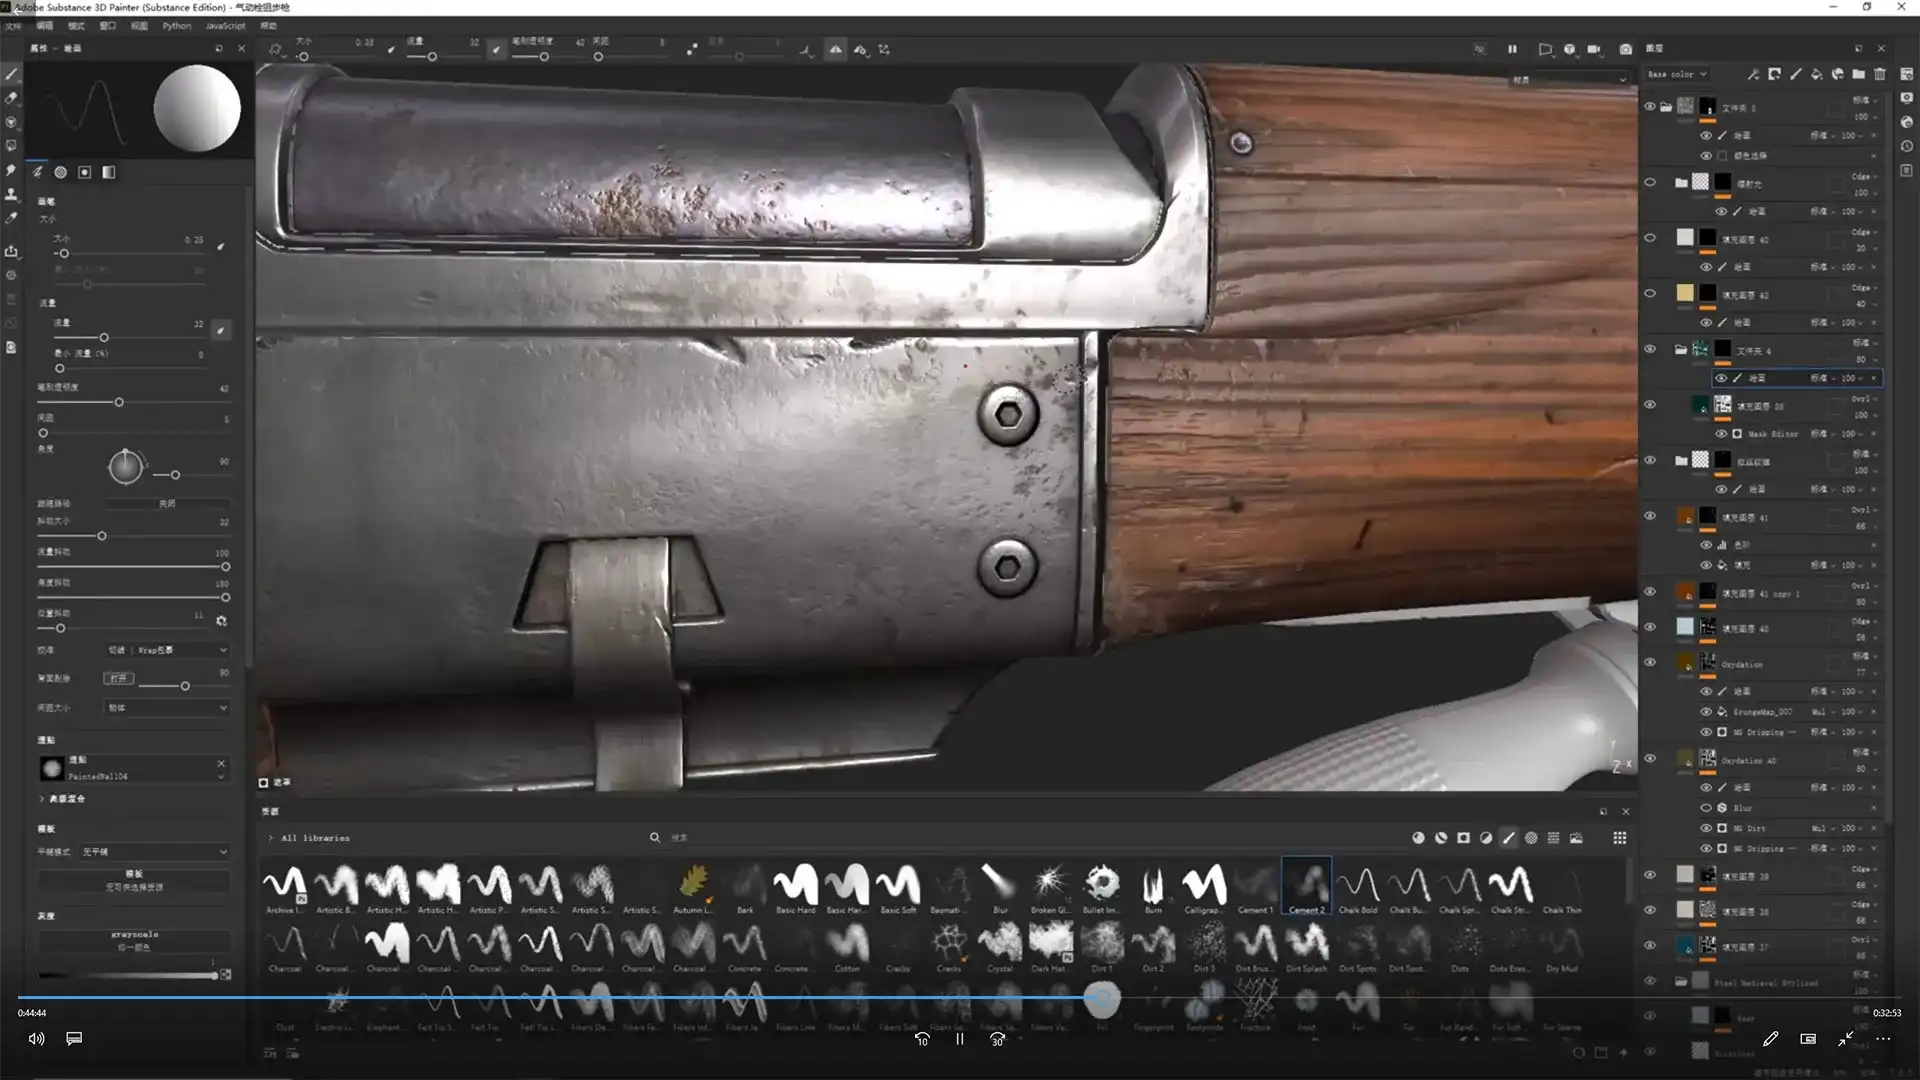Toggle visibility of the Mask Editor effect
Image resolution: width=1920 pixels, height=1080 pixels.
click(1721, 434)
